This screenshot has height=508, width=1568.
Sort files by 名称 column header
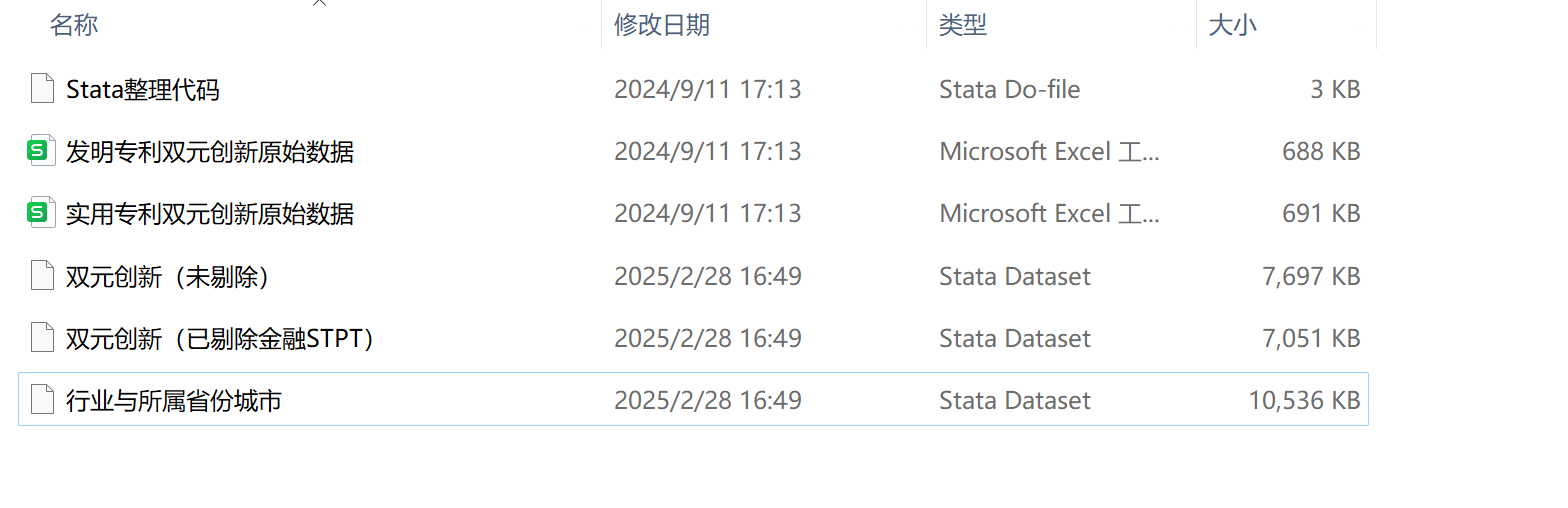click(74, 25)
